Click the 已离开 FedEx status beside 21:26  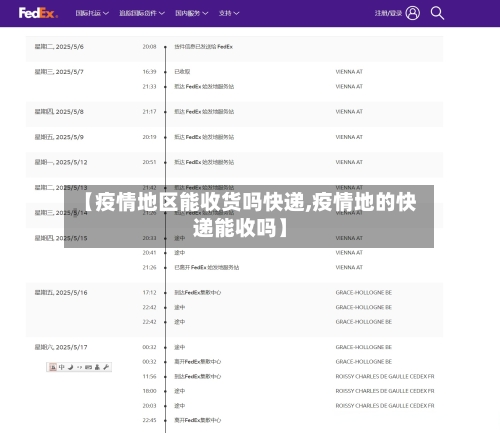pyautogui.click(x=207, y=267)
